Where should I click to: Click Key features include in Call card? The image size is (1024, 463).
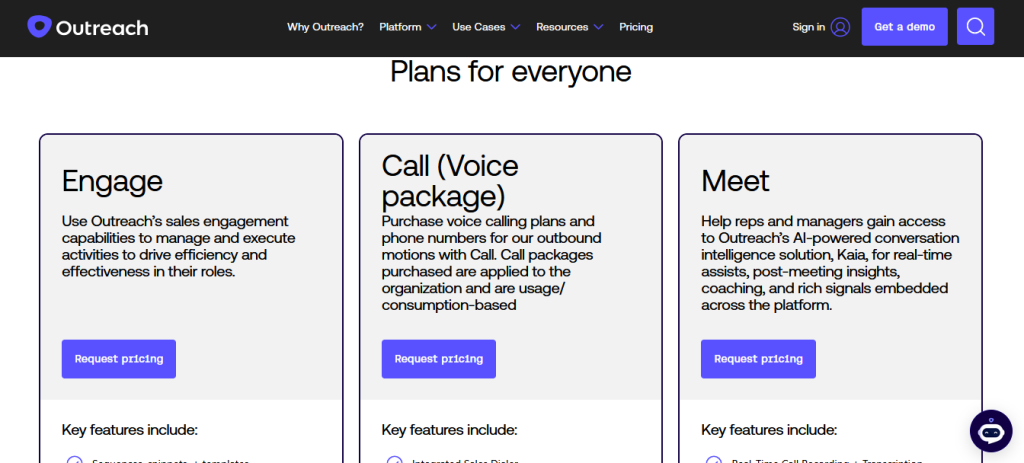coord(449,430)
